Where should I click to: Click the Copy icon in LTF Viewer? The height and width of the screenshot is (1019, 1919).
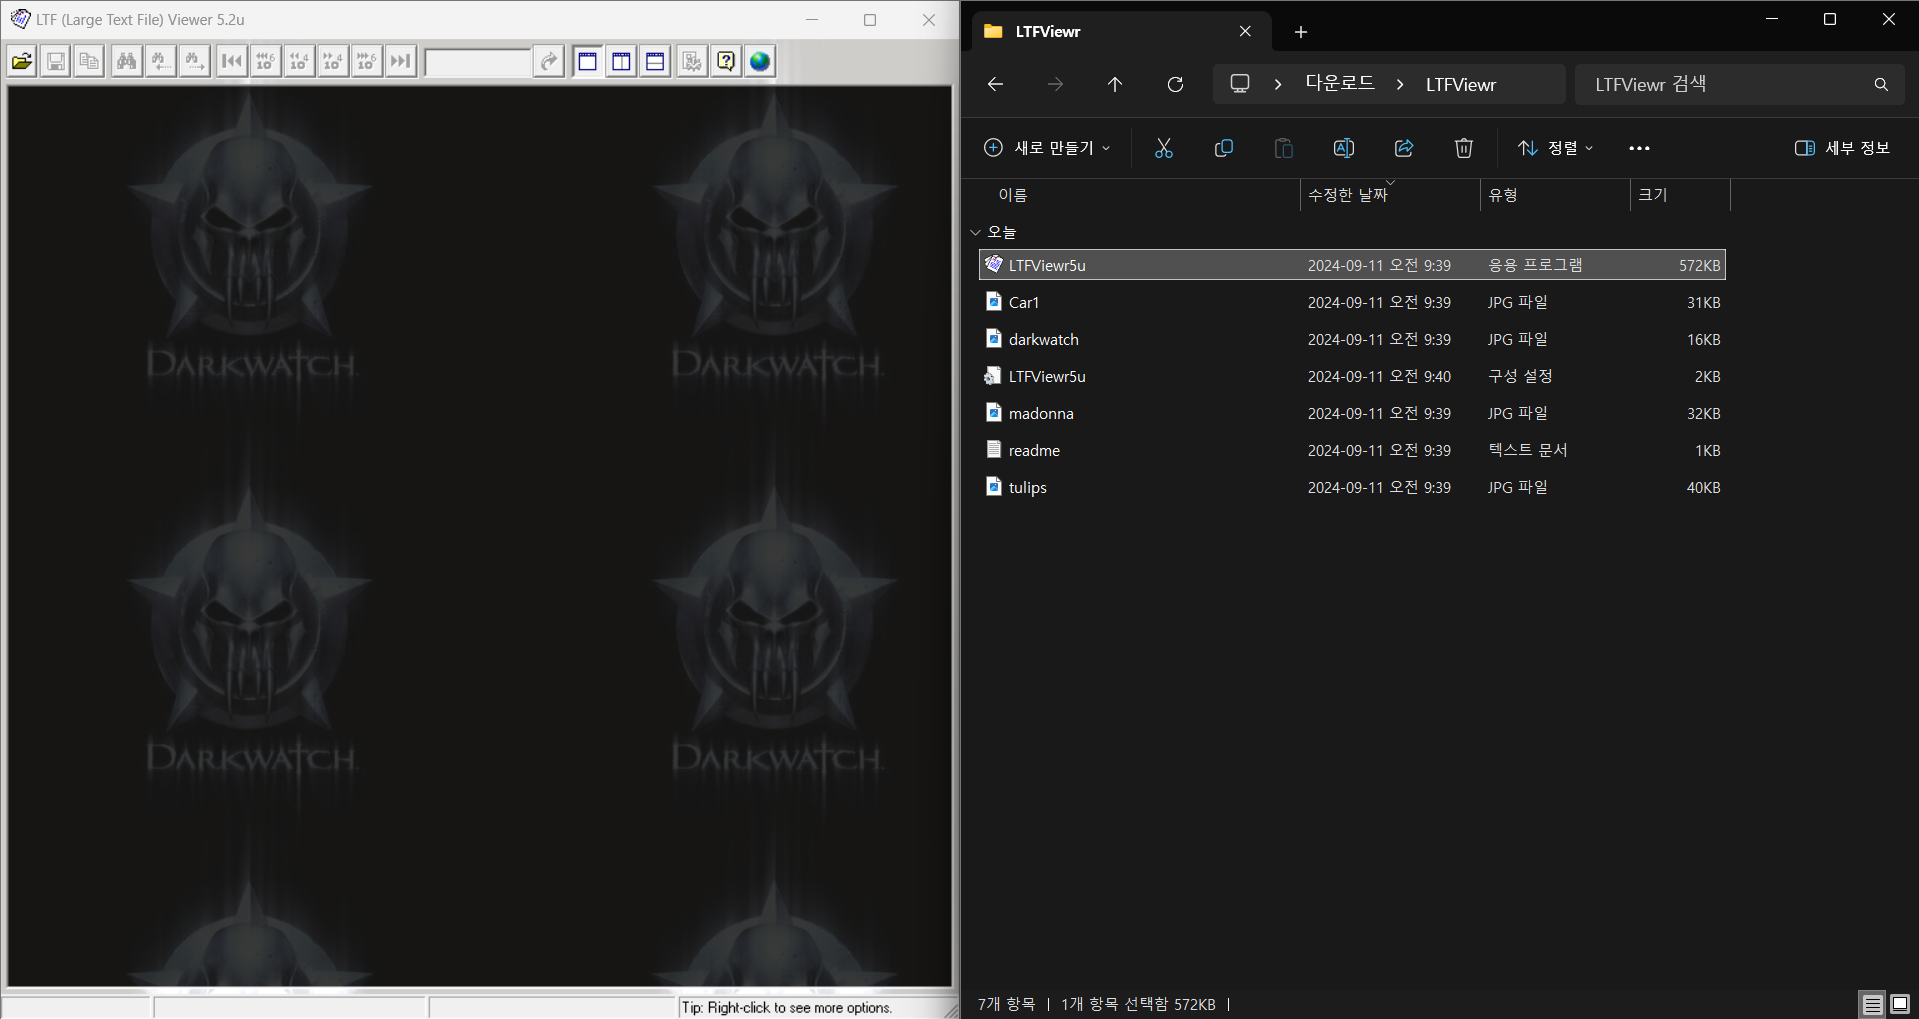(89, 62)
